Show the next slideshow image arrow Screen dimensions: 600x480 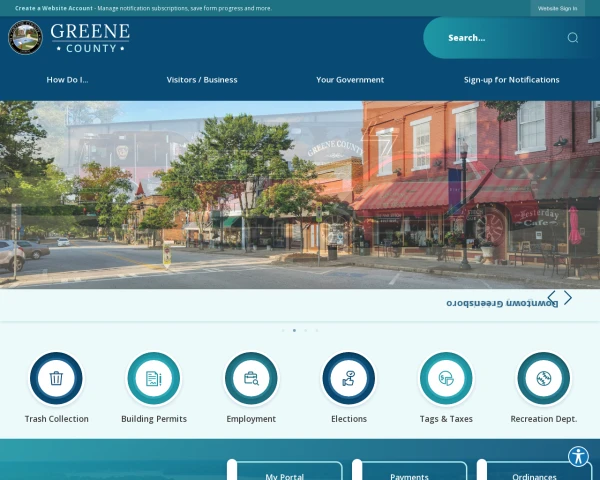[x=568, y=297]
